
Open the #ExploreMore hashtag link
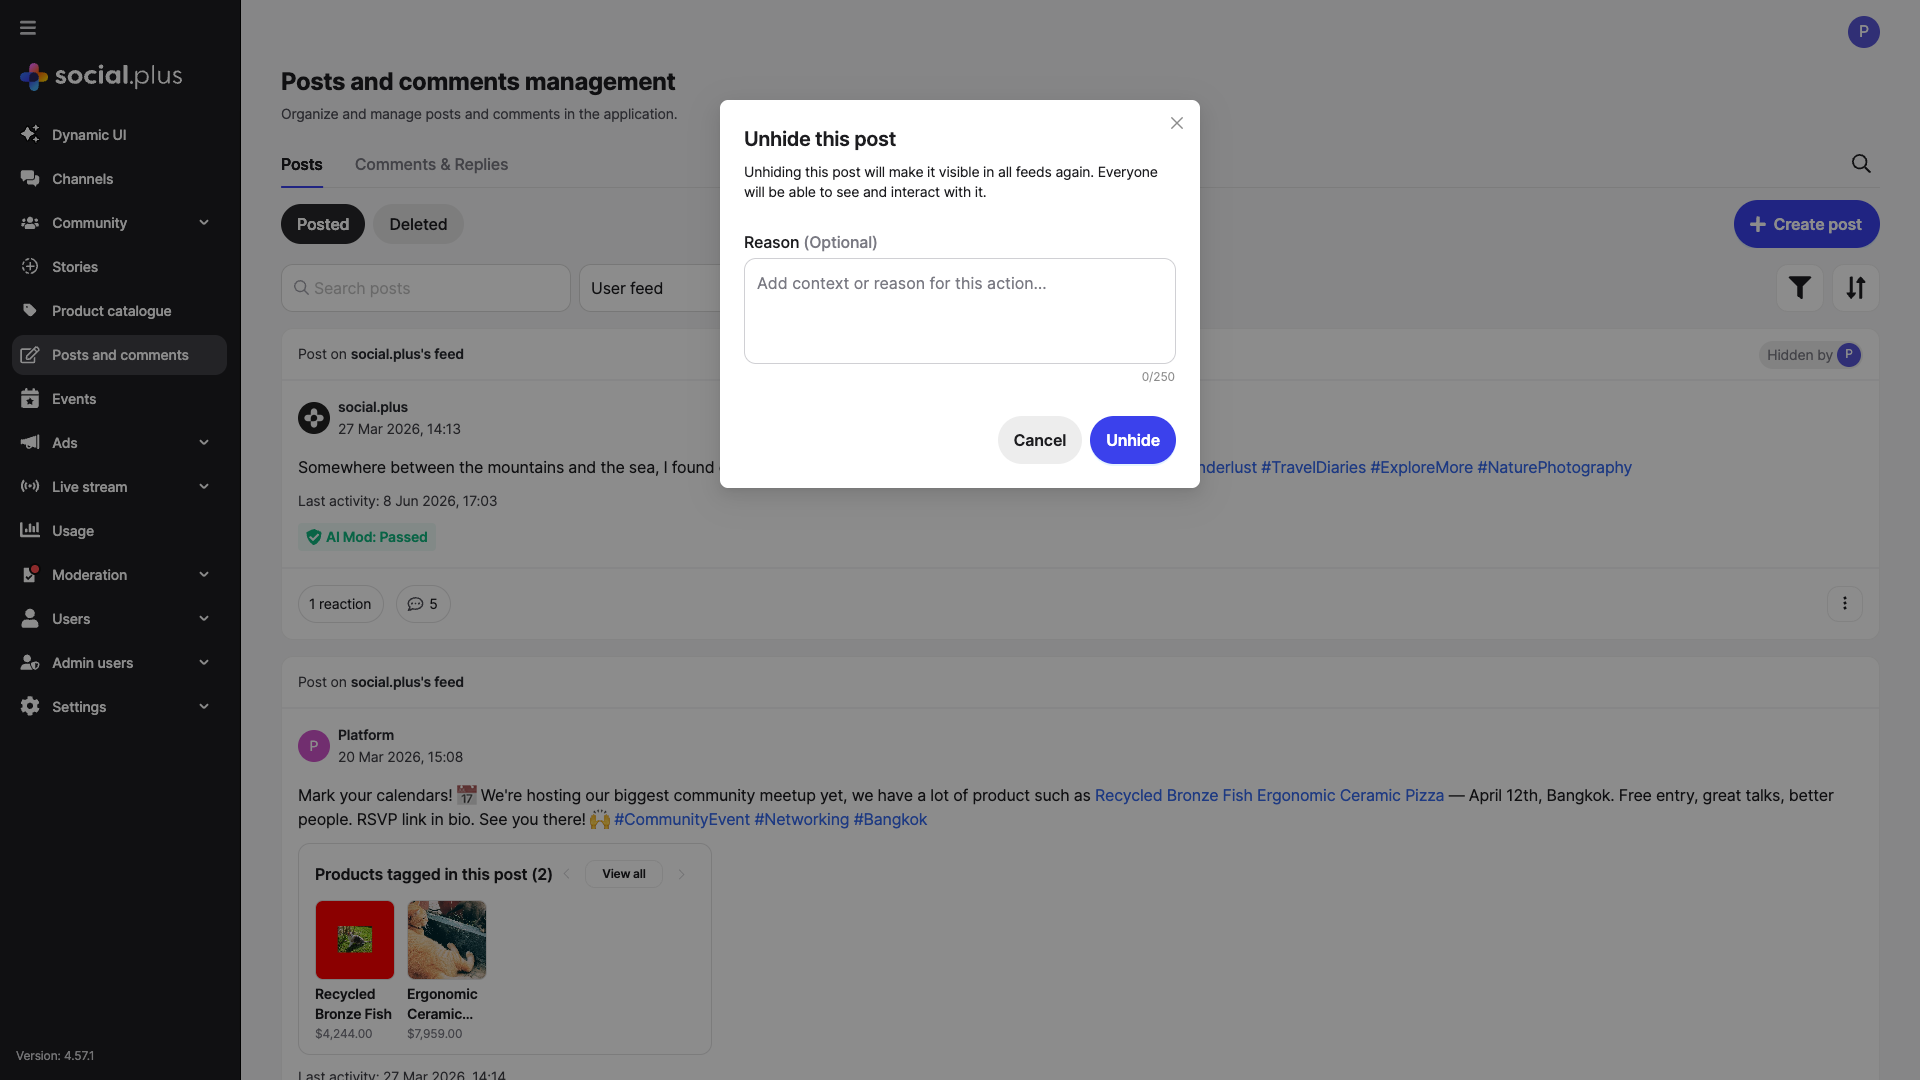pyautogui.click(x=1421, y=468)
